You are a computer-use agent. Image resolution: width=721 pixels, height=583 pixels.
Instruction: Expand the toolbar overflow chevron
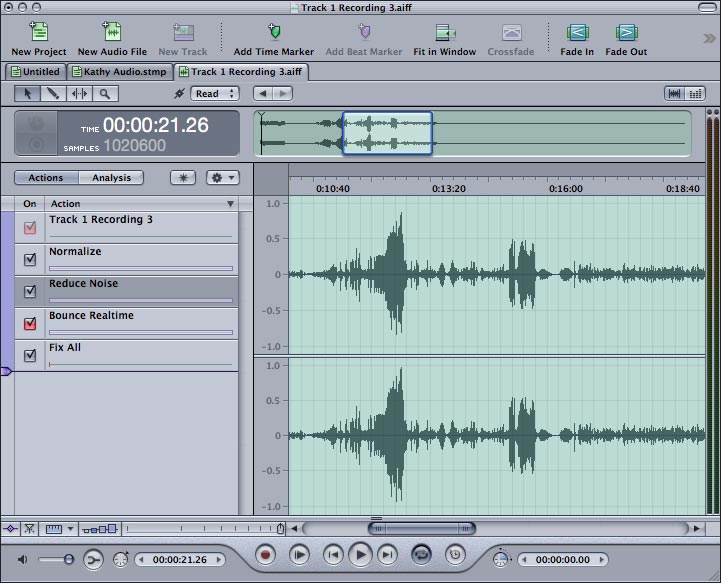(x=709, y=38)
